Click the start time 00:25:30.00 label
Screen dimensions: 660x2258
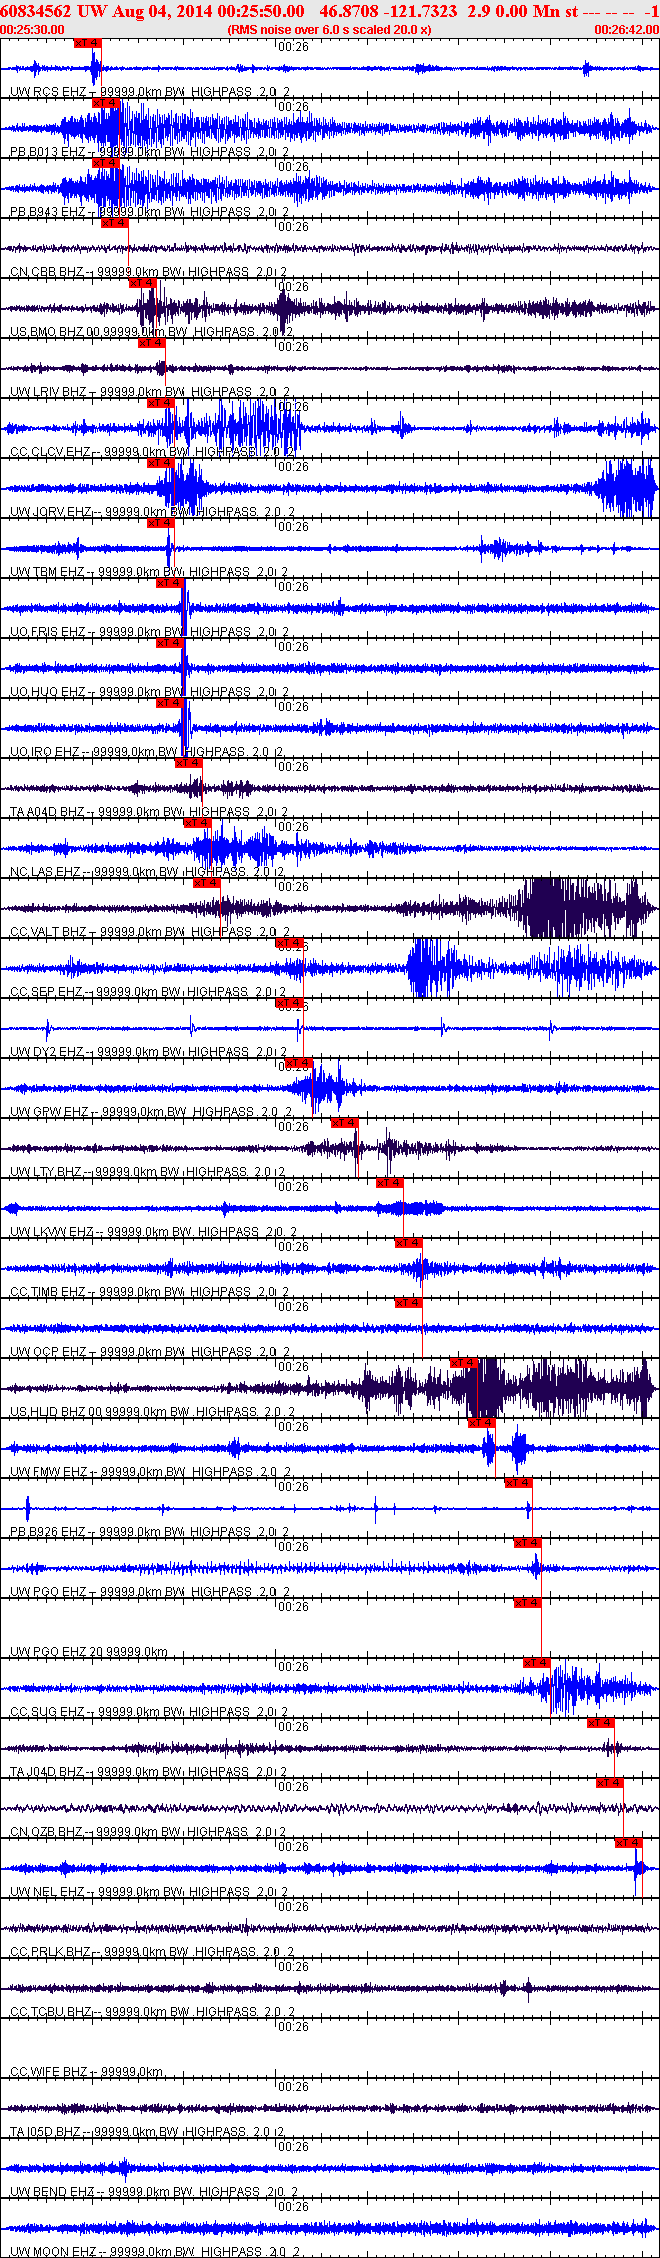33,30
